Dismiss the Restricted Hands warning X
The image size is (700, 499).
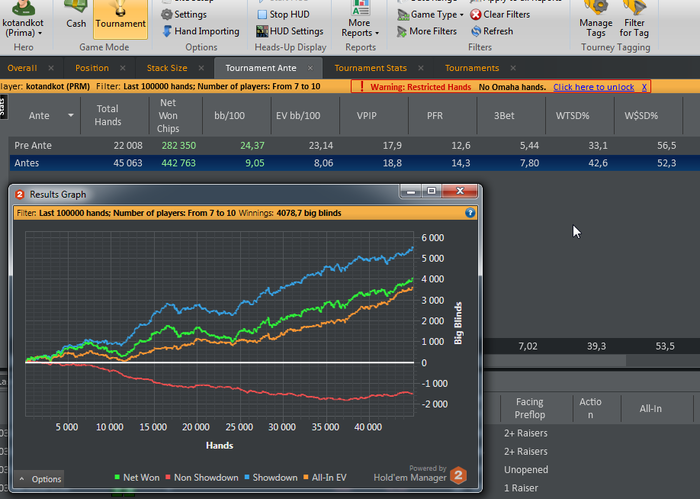[x=644, y=87]
